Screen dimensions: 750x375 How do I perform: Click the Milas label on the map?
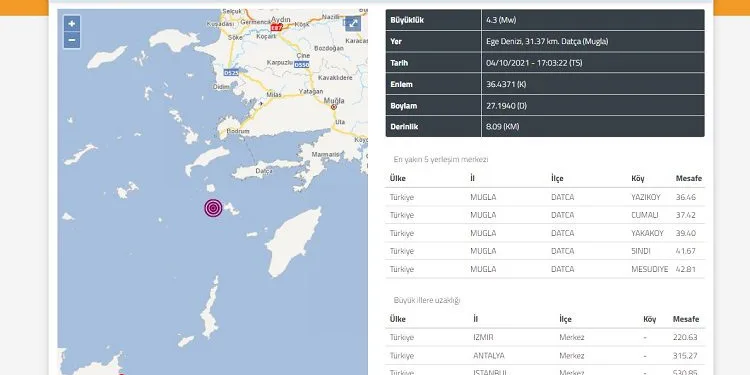click(x=274, y=95)
